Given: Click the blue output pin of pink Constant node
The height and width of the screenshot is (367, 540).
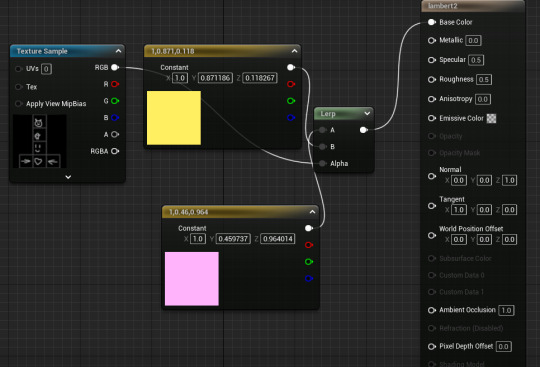Looking at the screenshot, I should 309,278.
